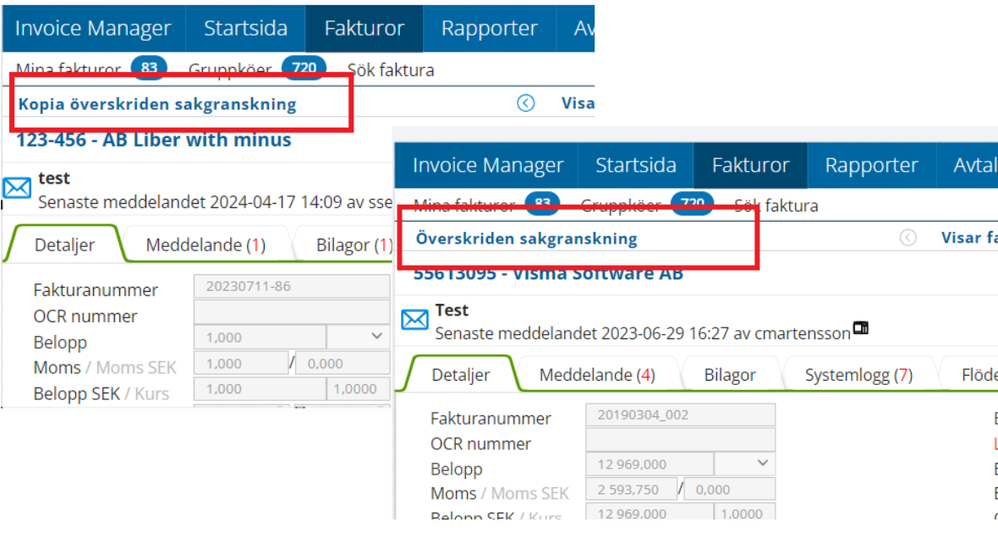Screen dimensions: 998x544
Task: Click 'Senaste meddelandet 2024-04-17 14:09' text
Action: pyautogui.click(x=190, y=202)
